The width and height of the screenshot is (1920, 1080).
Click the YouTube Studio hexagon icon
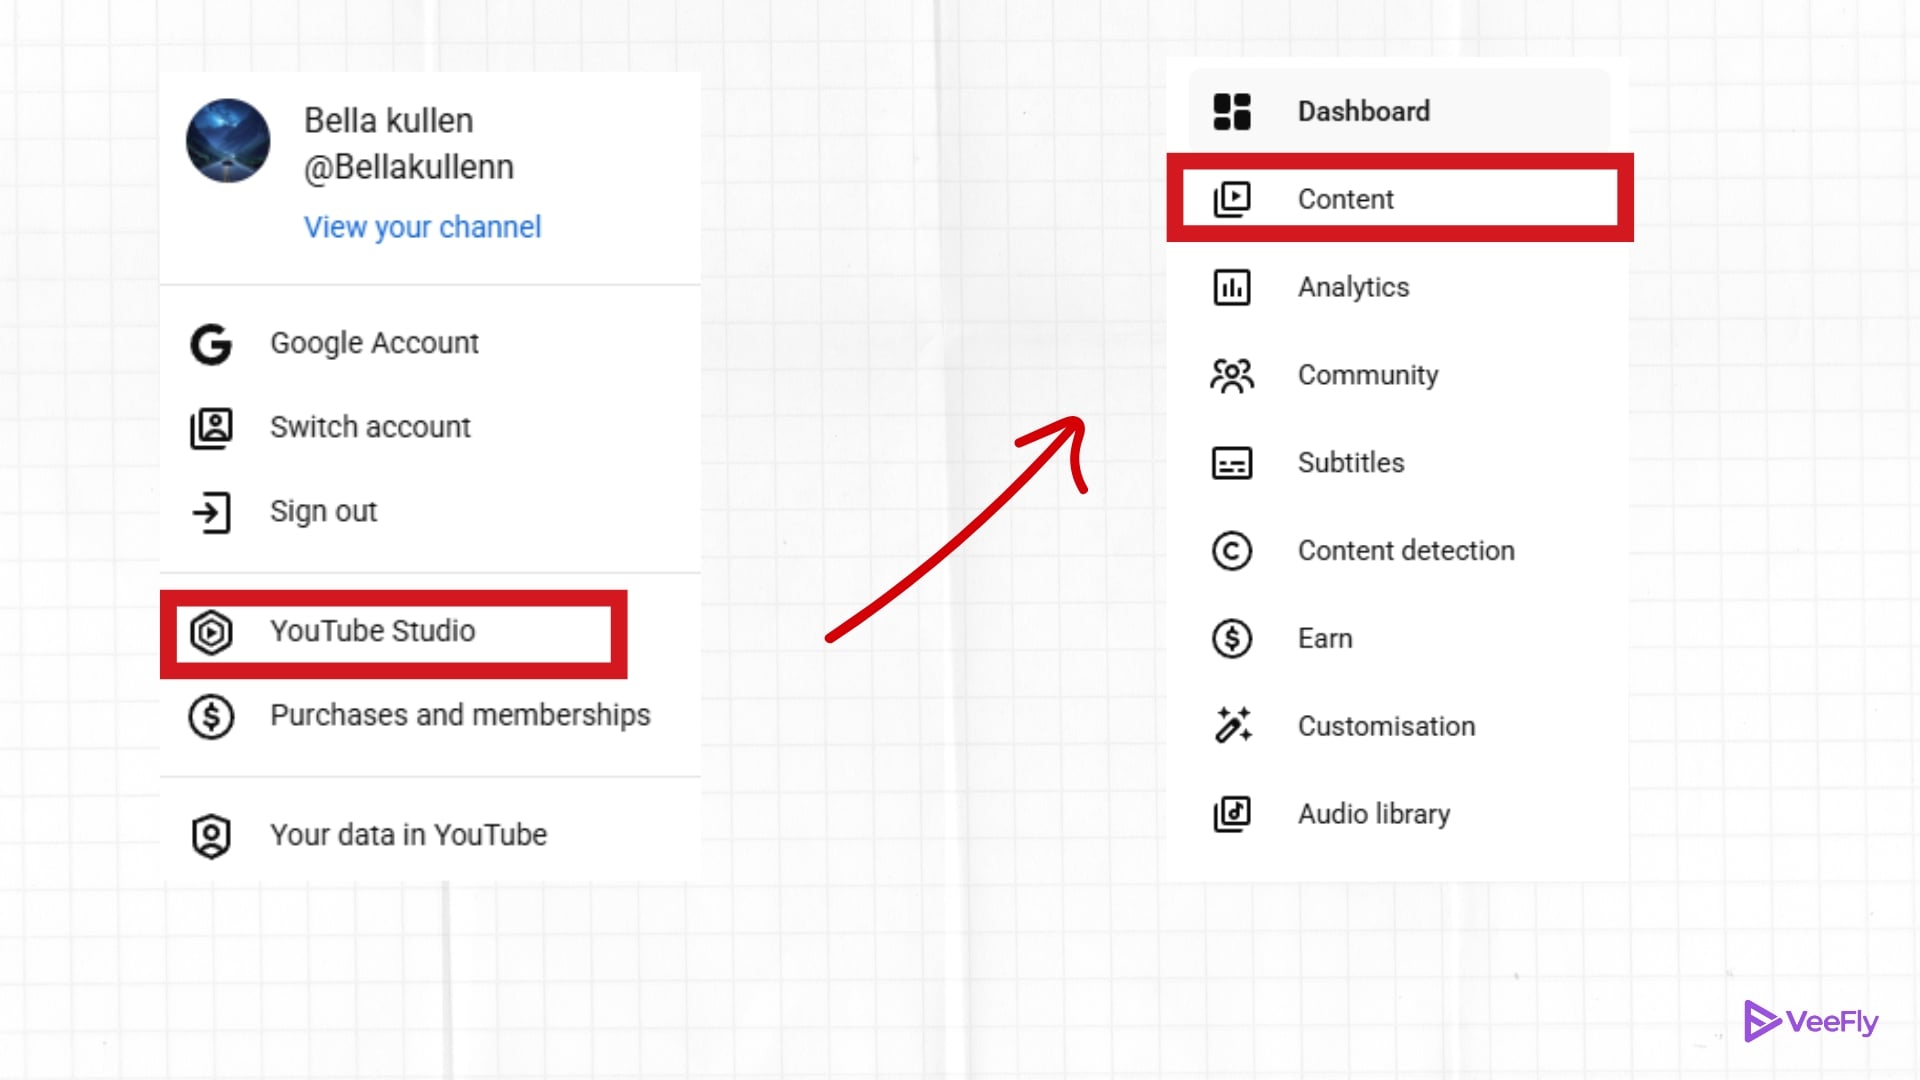click(x=210, y=632)
